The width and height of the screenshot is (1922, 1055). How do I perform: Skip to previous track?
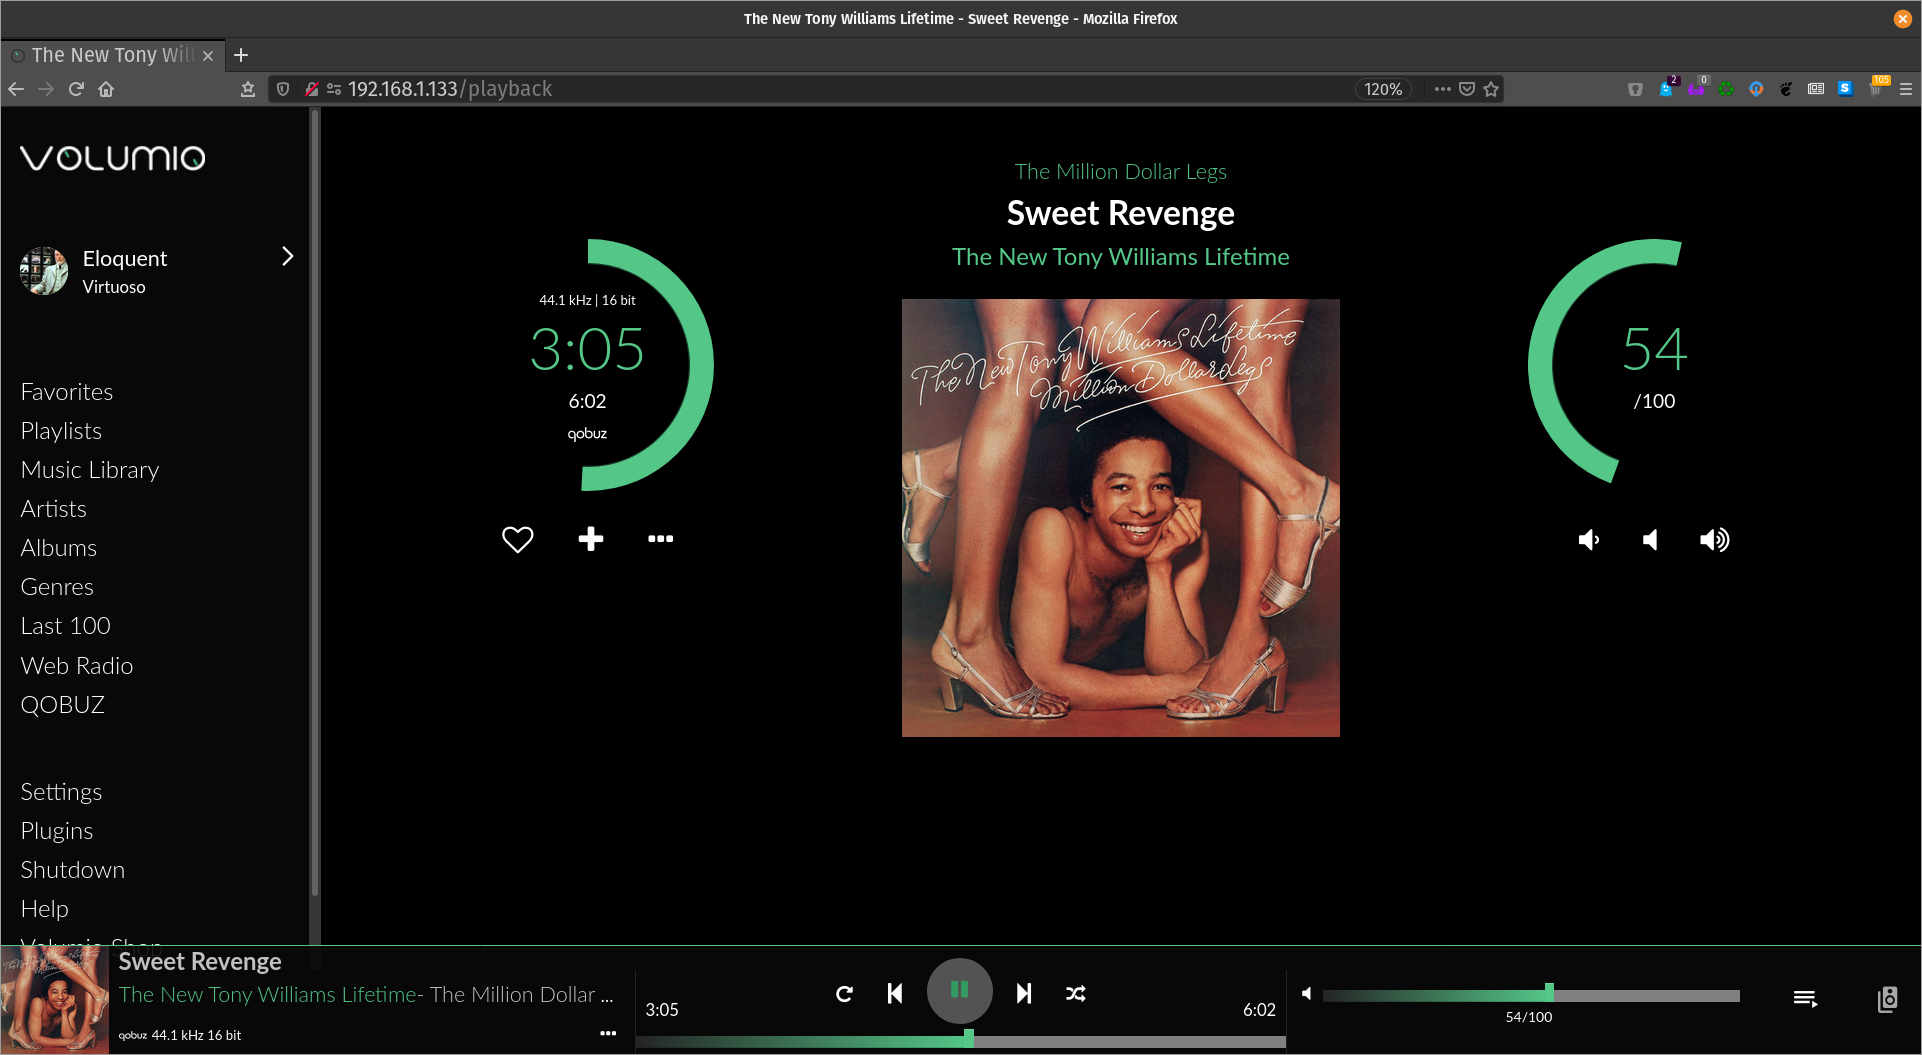click(x=895, y=993)
